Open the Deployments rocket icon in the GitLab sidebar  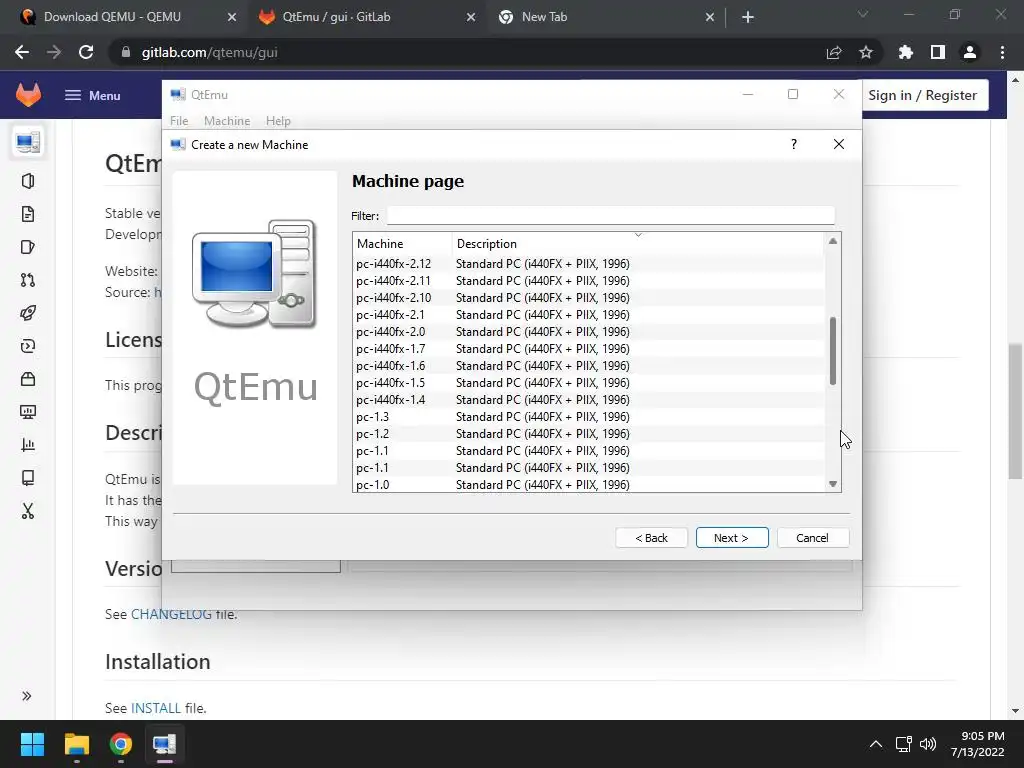tap(28, 313)
